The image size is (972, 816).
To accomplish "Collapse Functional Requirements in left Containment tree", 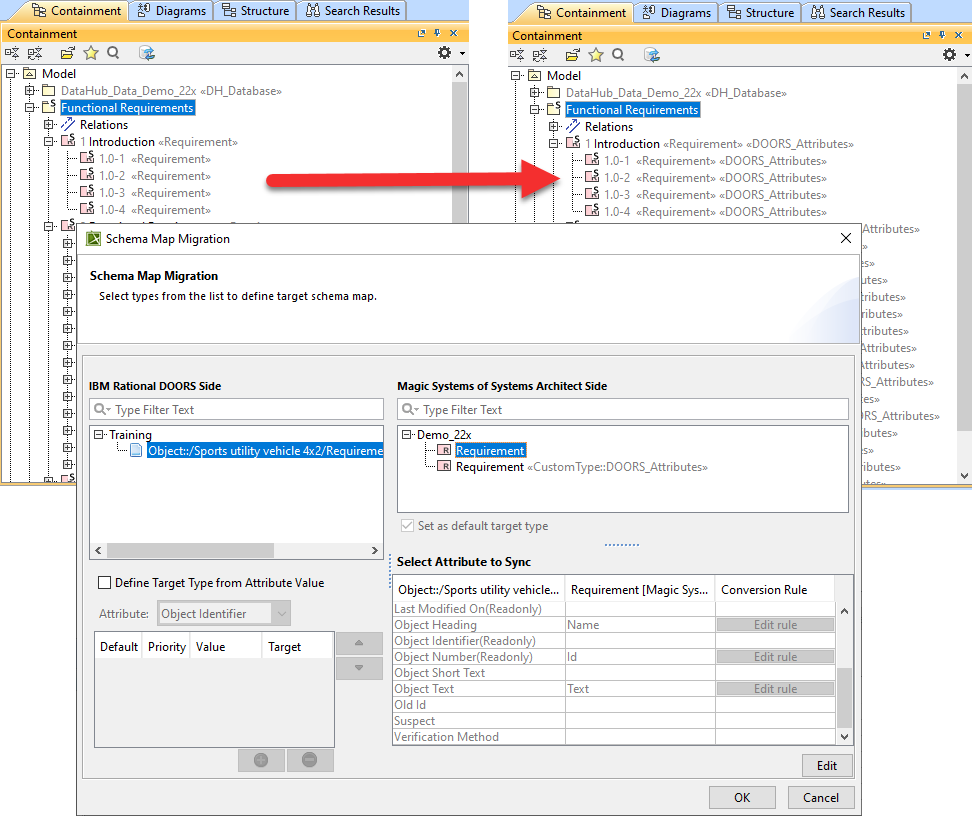I will pos(29,107).
